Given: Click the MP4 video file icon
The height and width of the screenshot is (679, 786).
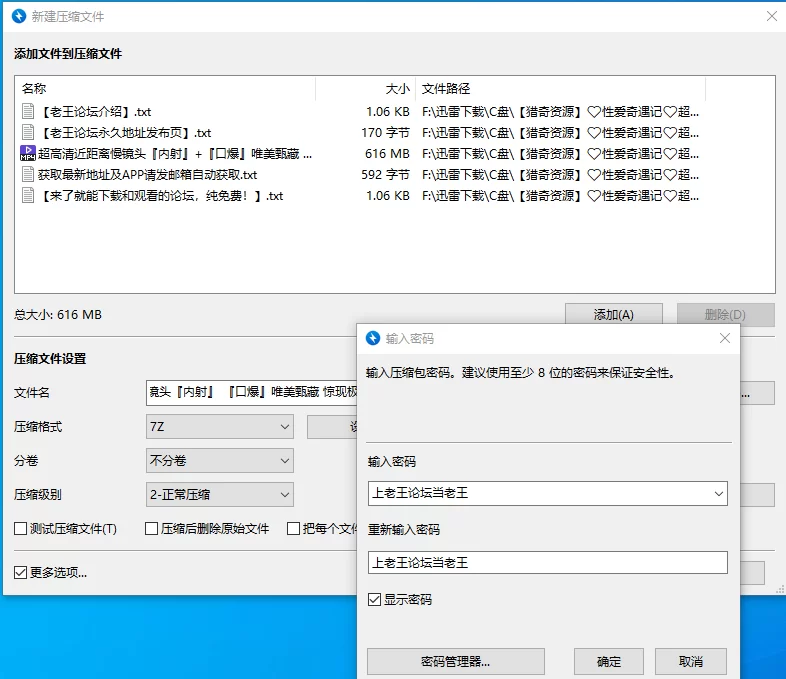Looking at the screenshot, I should [28, 153].
